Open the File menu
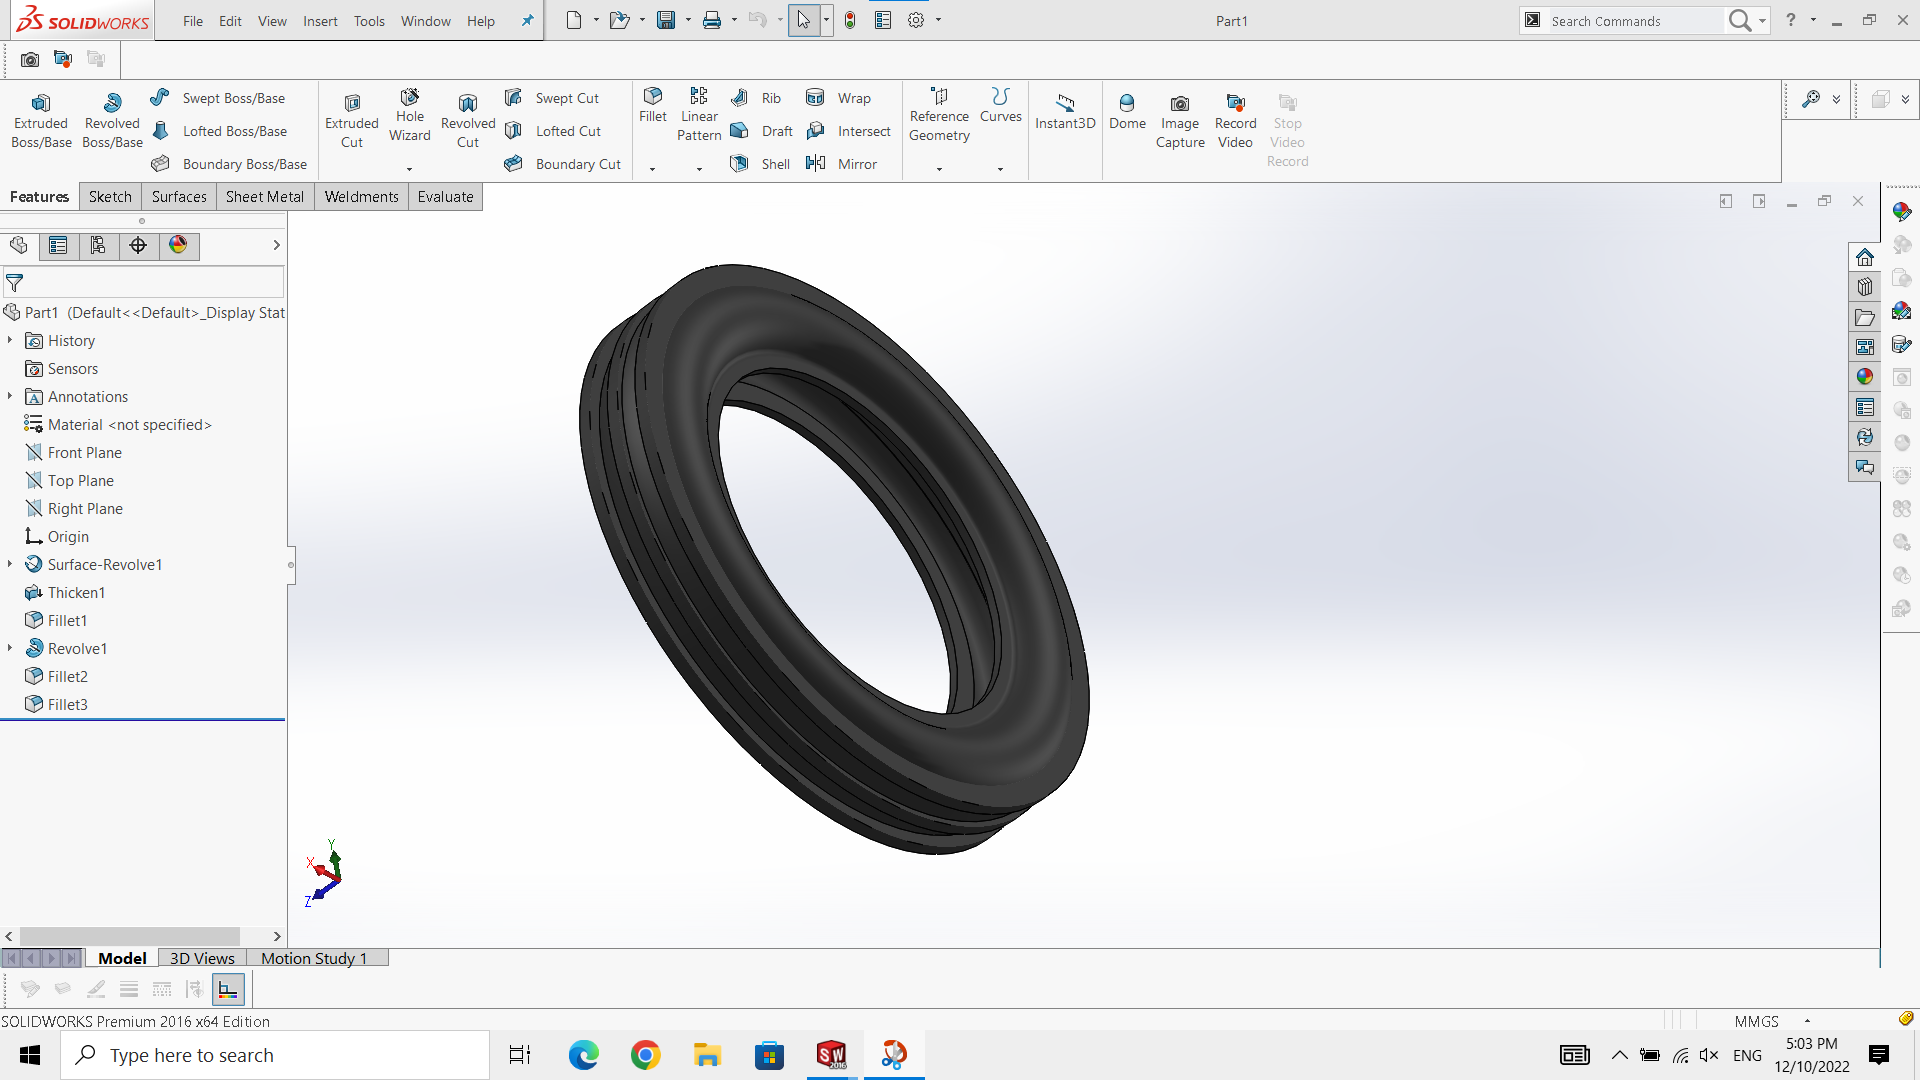This screenshot has height=1080, width=1920. tap(193, 21)
